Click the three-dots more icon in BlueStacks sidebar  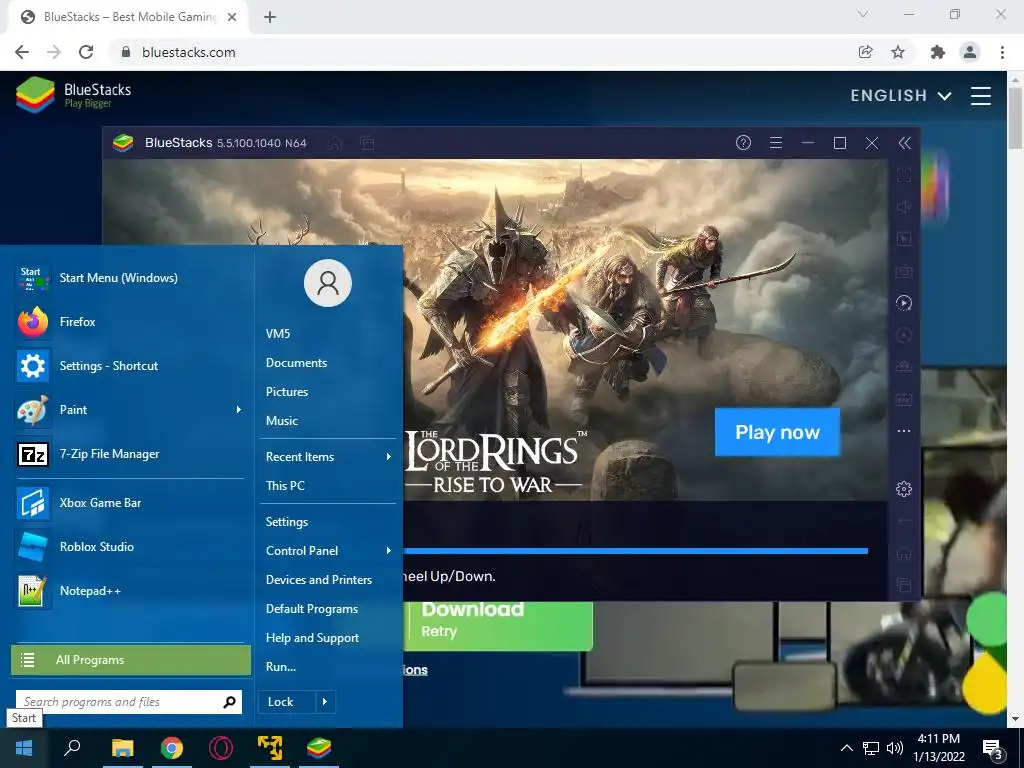click(904, 431)
